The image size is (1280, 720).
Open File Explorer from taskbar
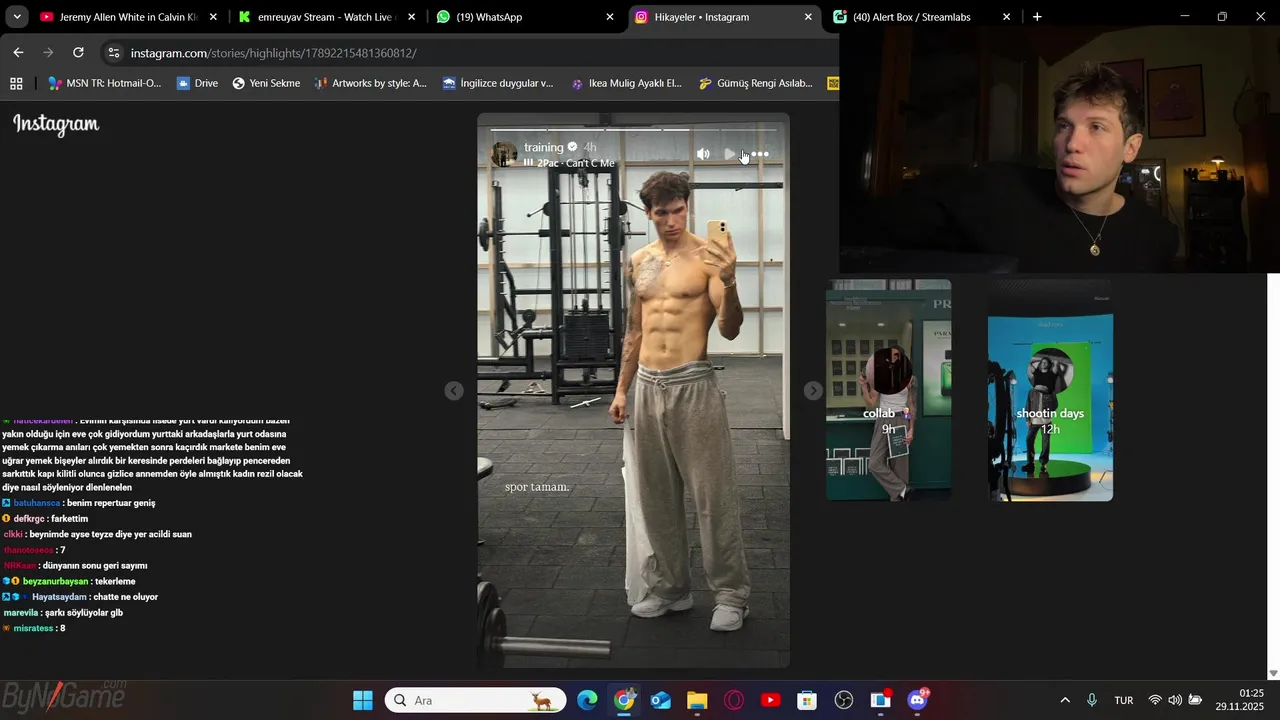click(697, 700)
